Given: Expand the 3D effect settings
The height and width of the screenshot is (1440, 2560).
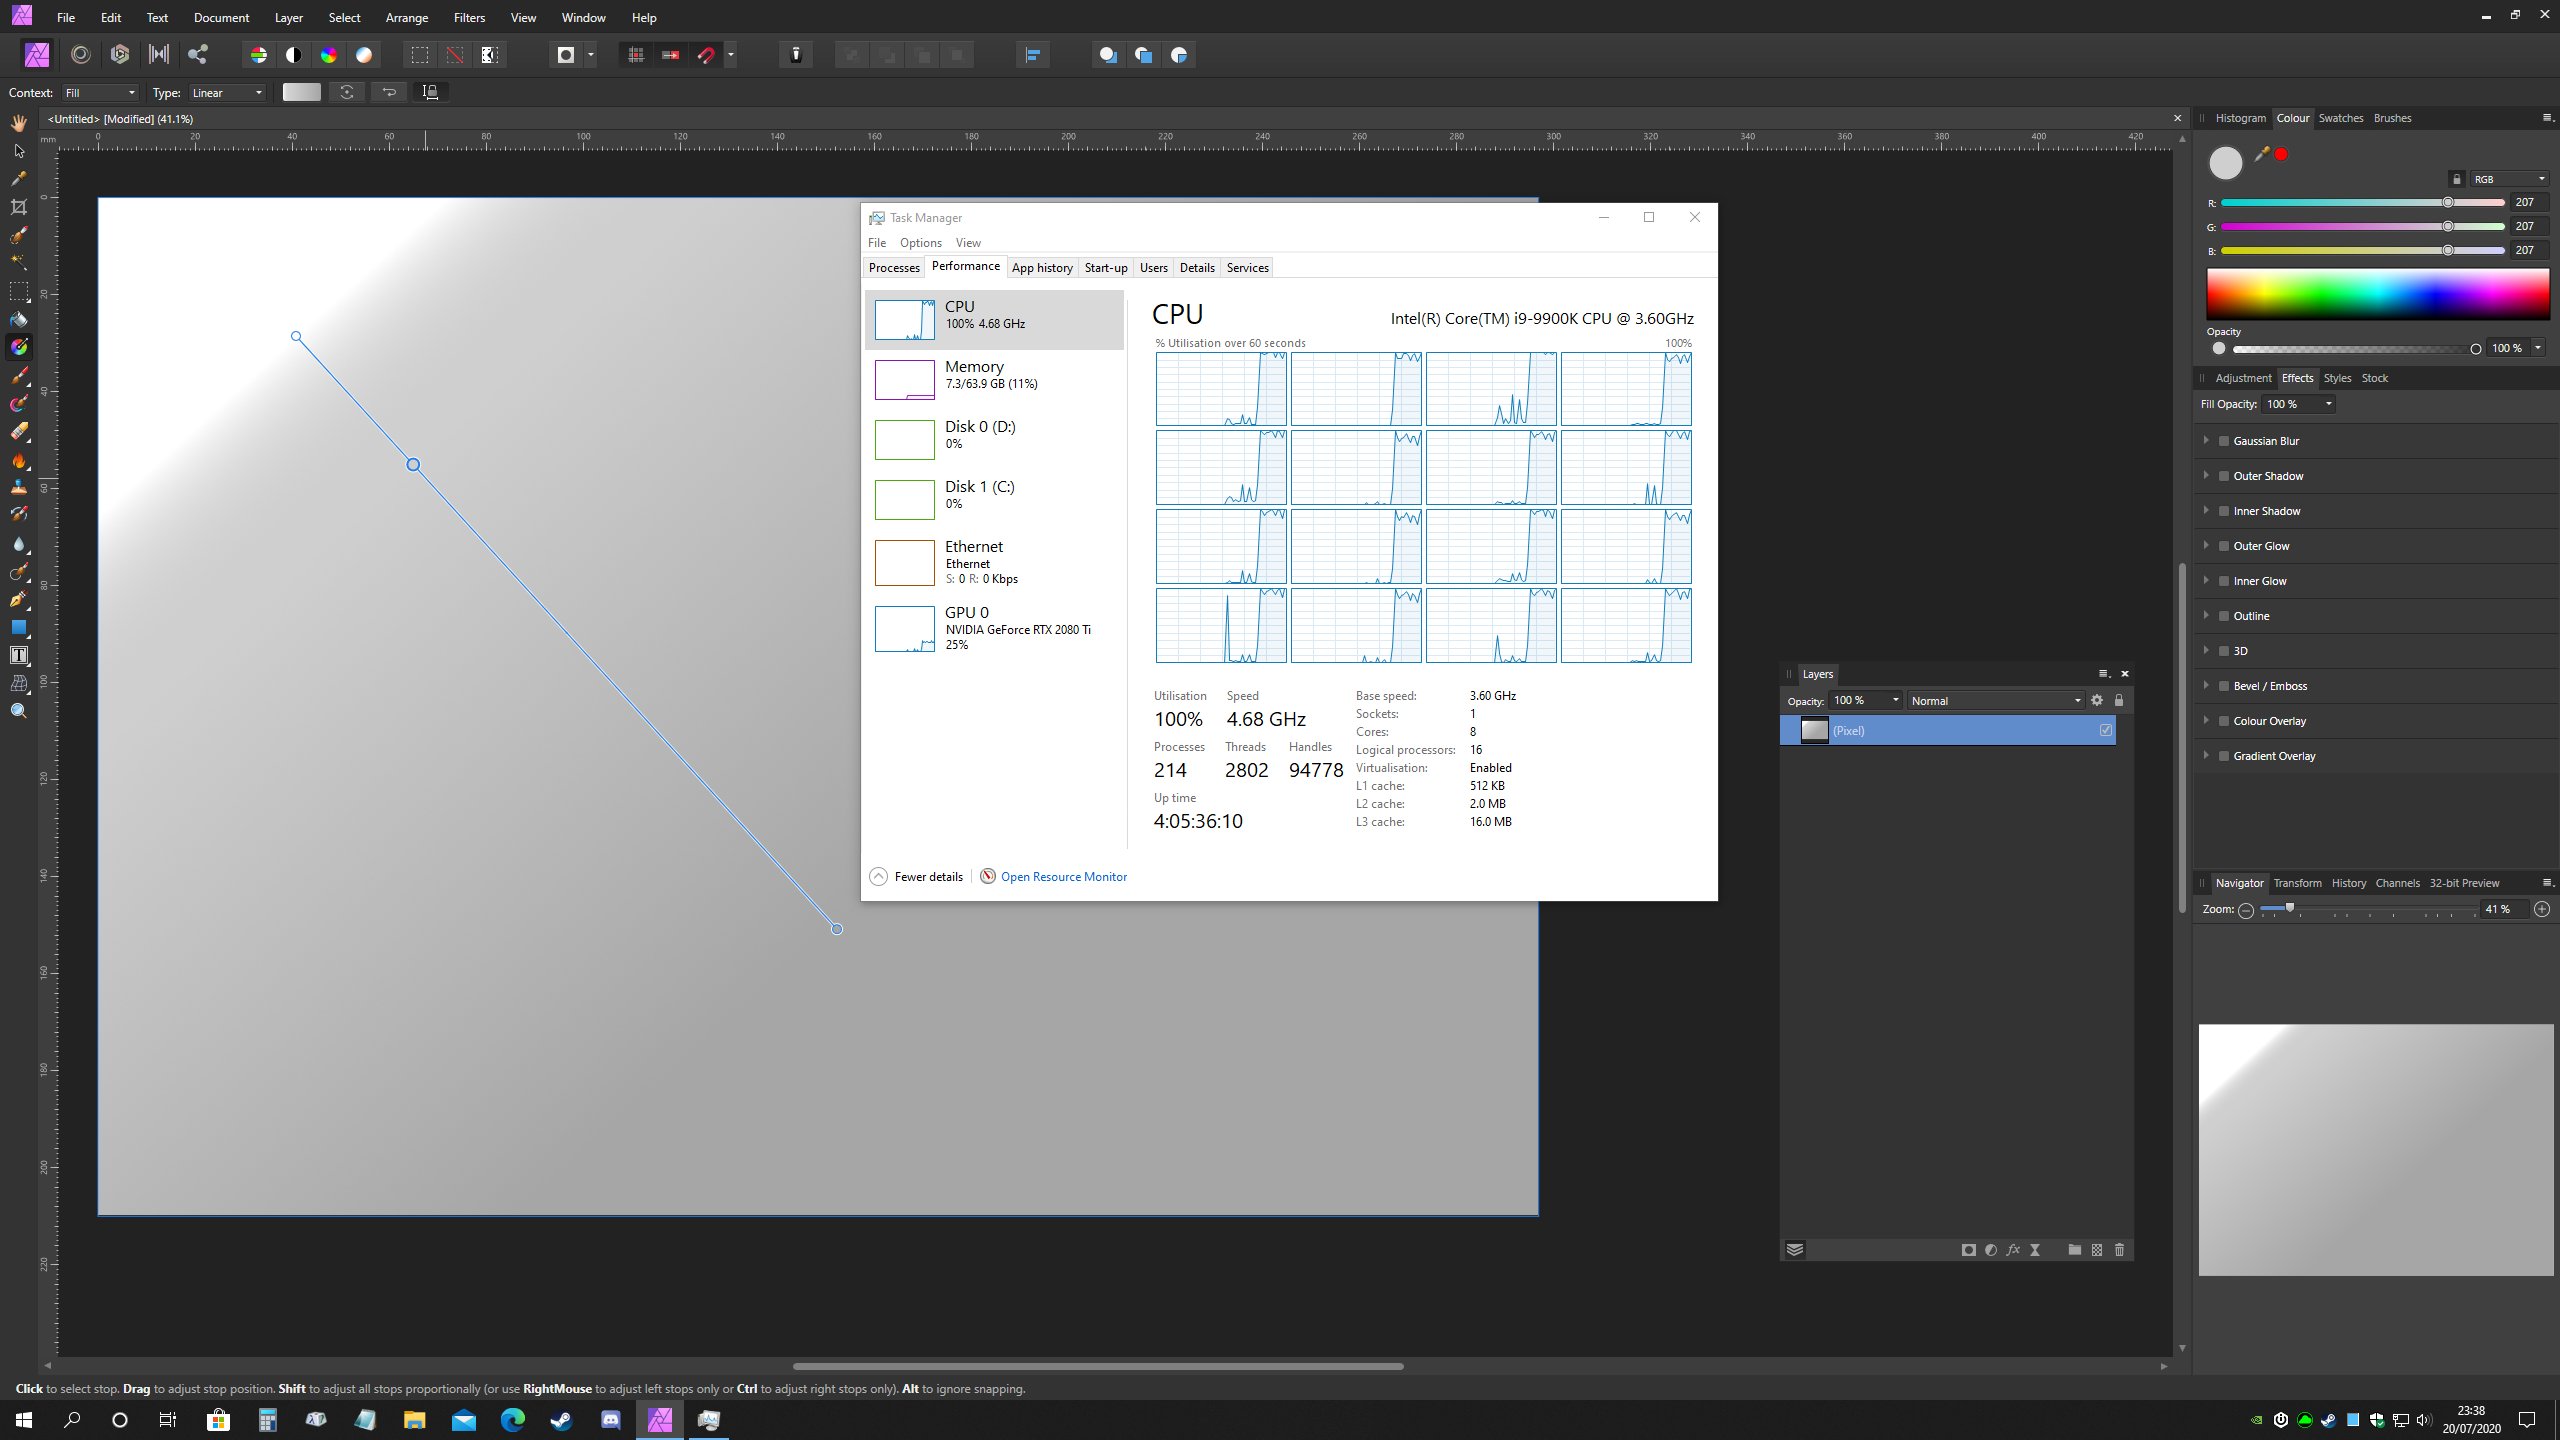Looking at the screenshot, I should pyautogui.click(x=2206, y=650).
